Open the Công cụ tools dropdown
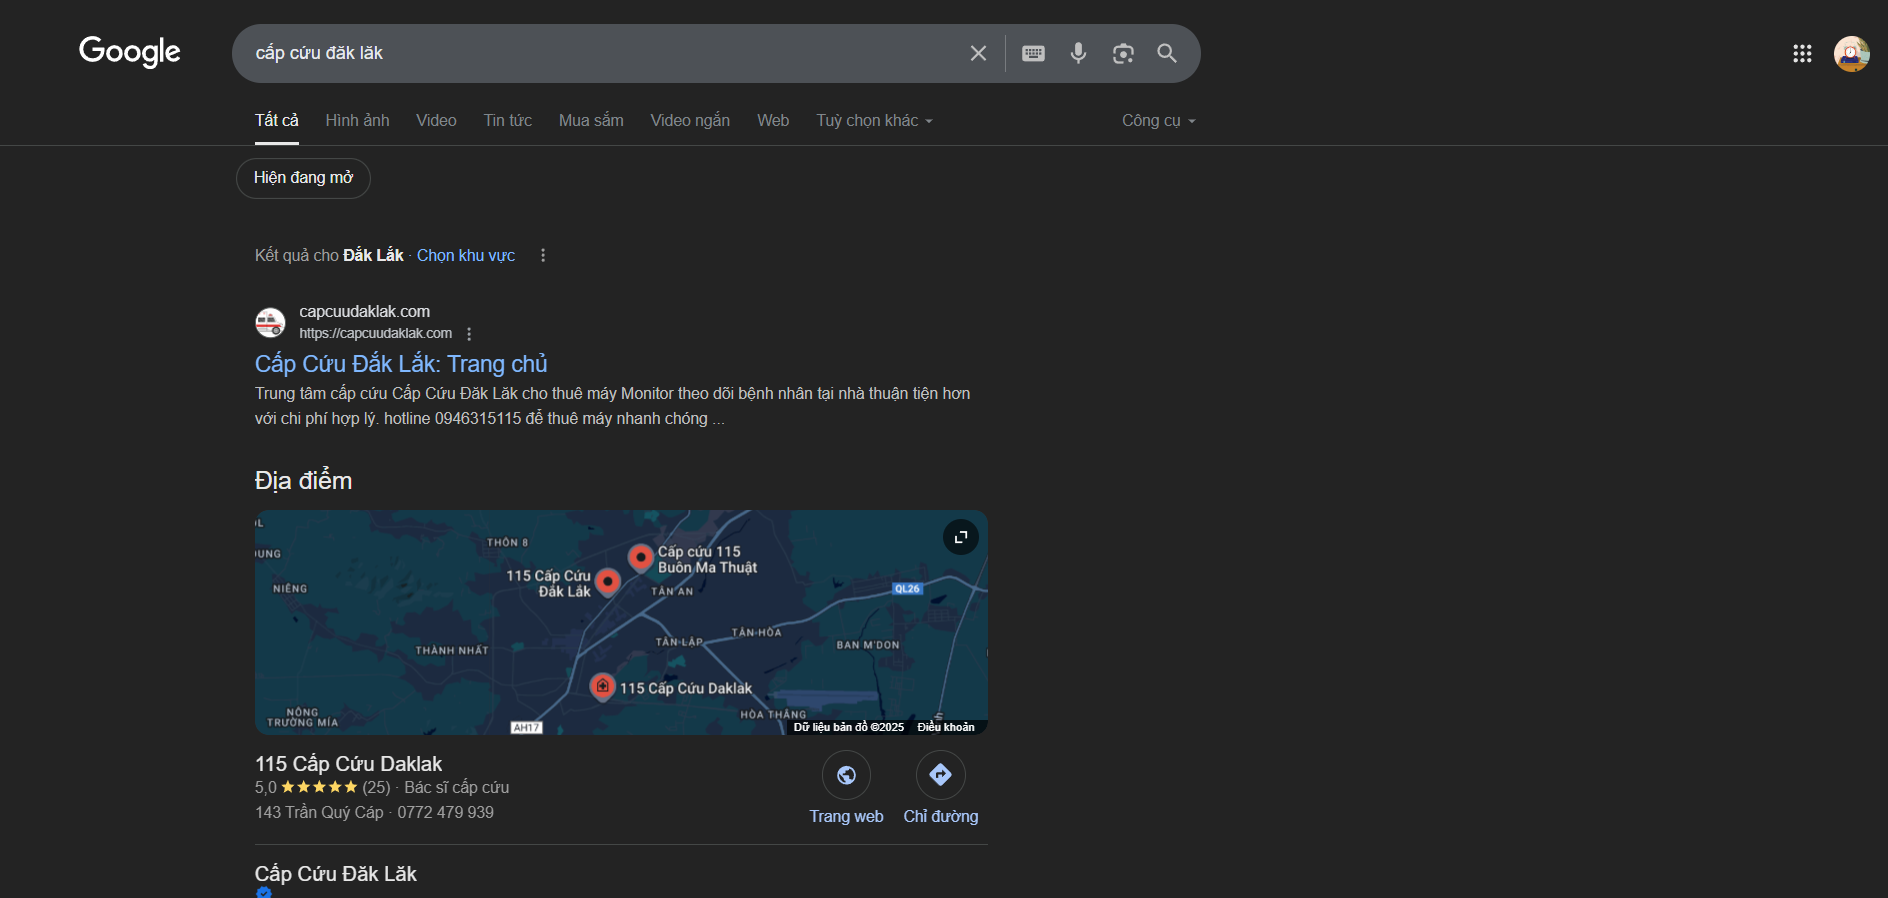Viewport: 1888px width, 898px height. [1158, 120]
